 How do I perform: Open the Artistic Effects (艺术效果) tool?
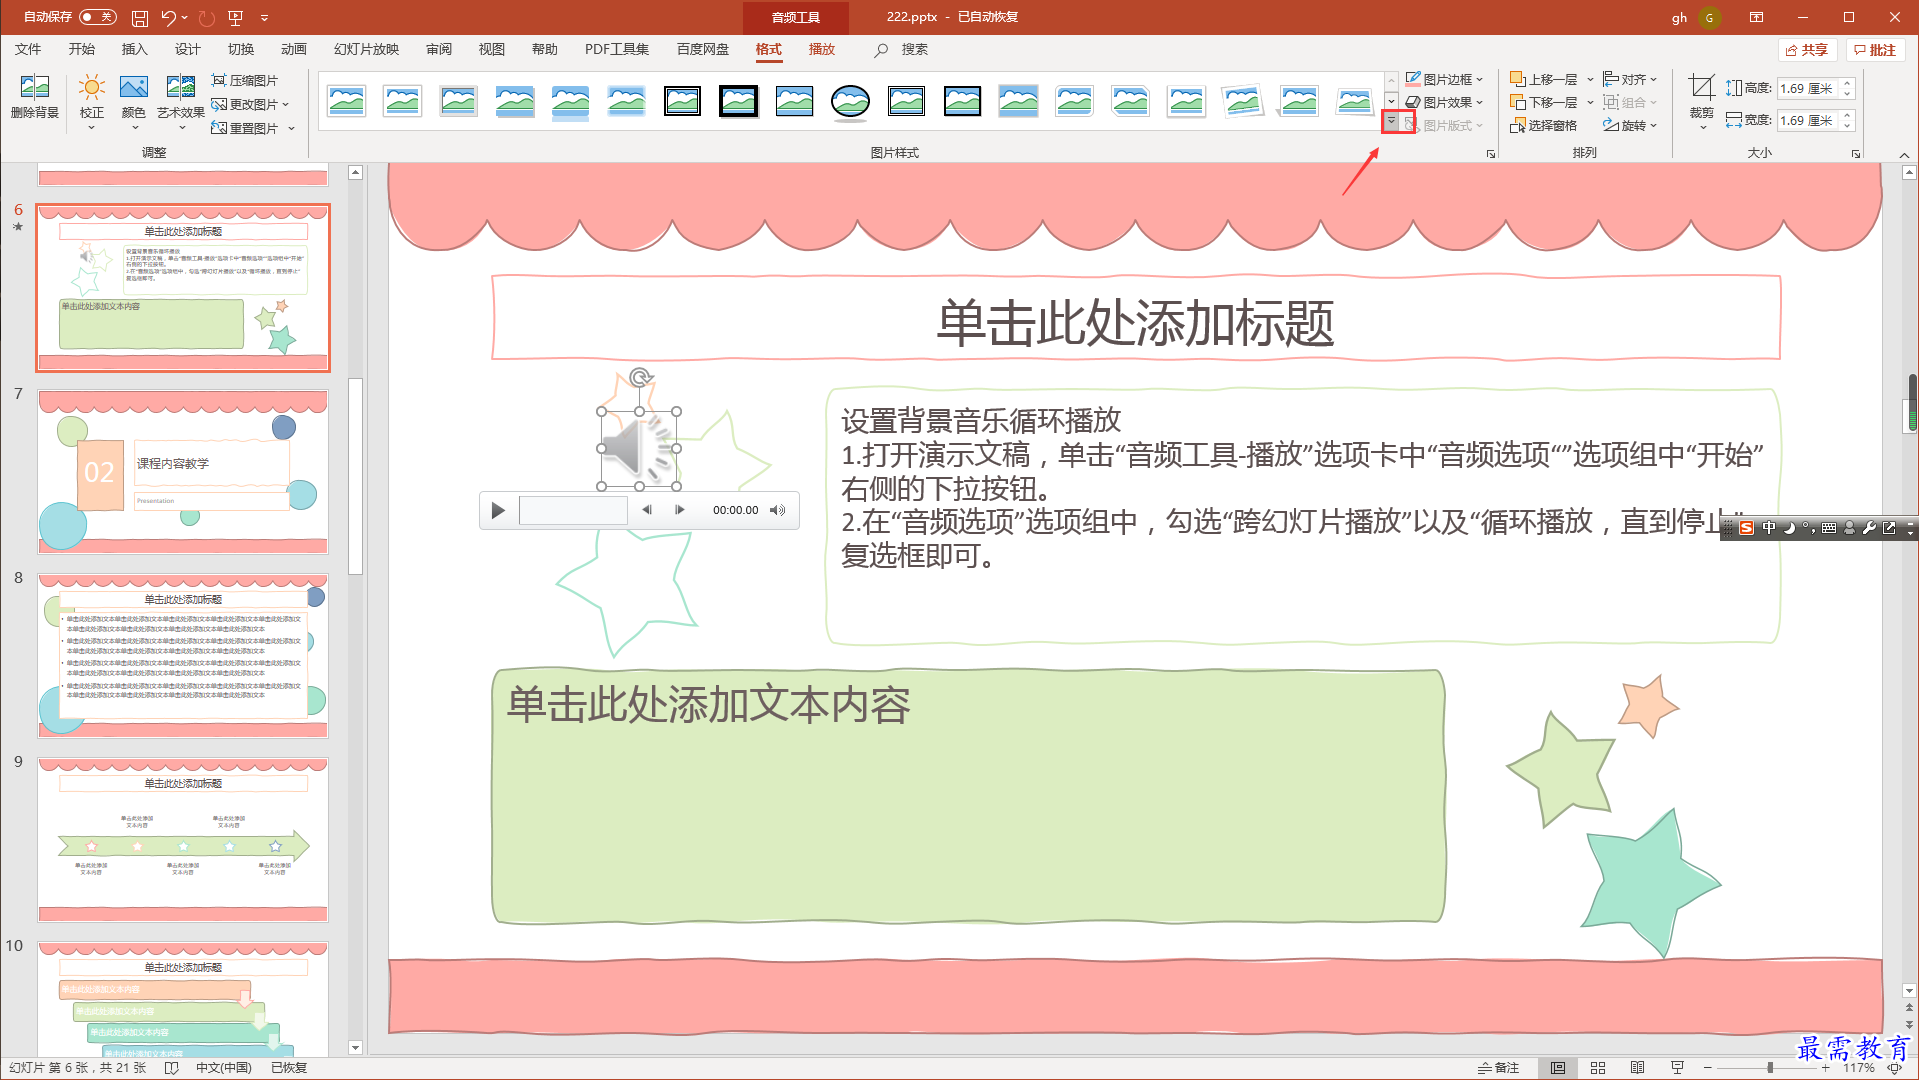tap(181, 100)
